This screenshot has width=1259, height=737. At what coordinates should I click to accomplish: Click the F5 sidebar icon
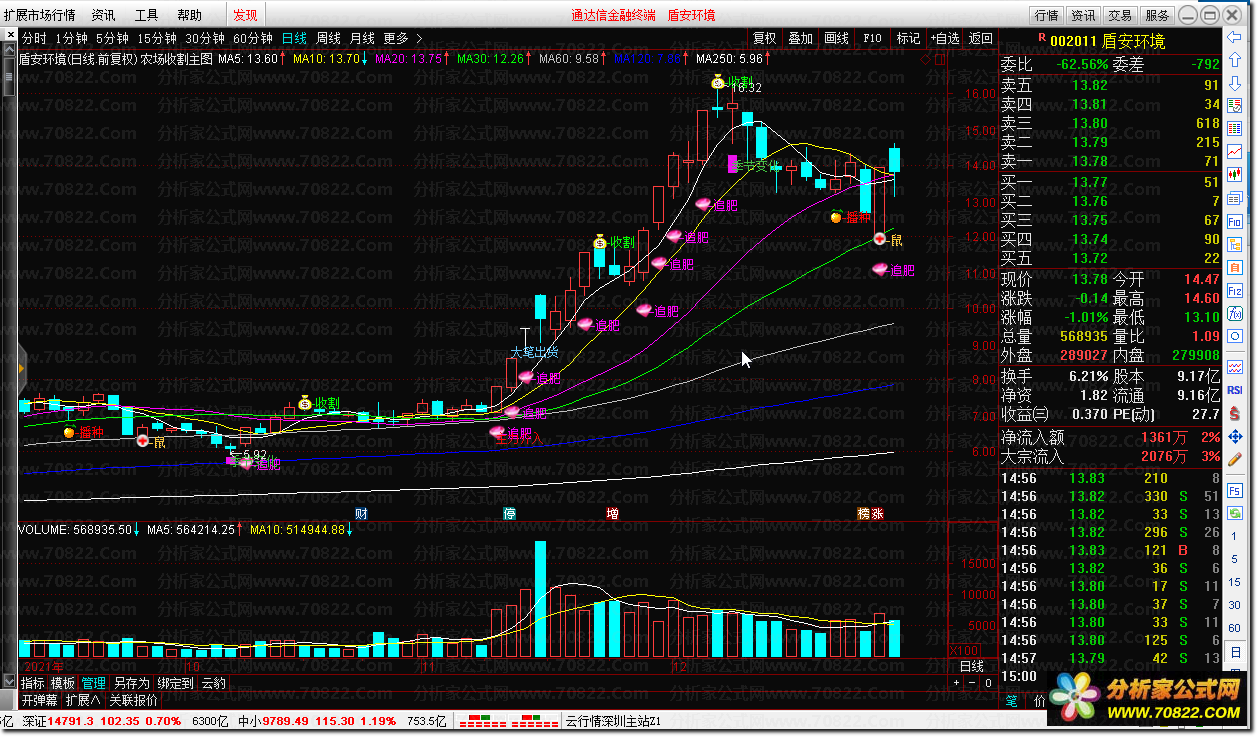coord(1234,490)
